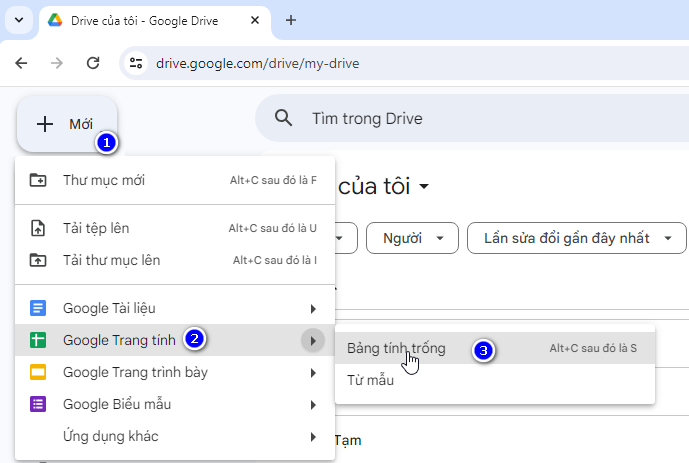
Task: Expand the Ứng dụng khác submenu arrow
Action: (x=313, y=437)
